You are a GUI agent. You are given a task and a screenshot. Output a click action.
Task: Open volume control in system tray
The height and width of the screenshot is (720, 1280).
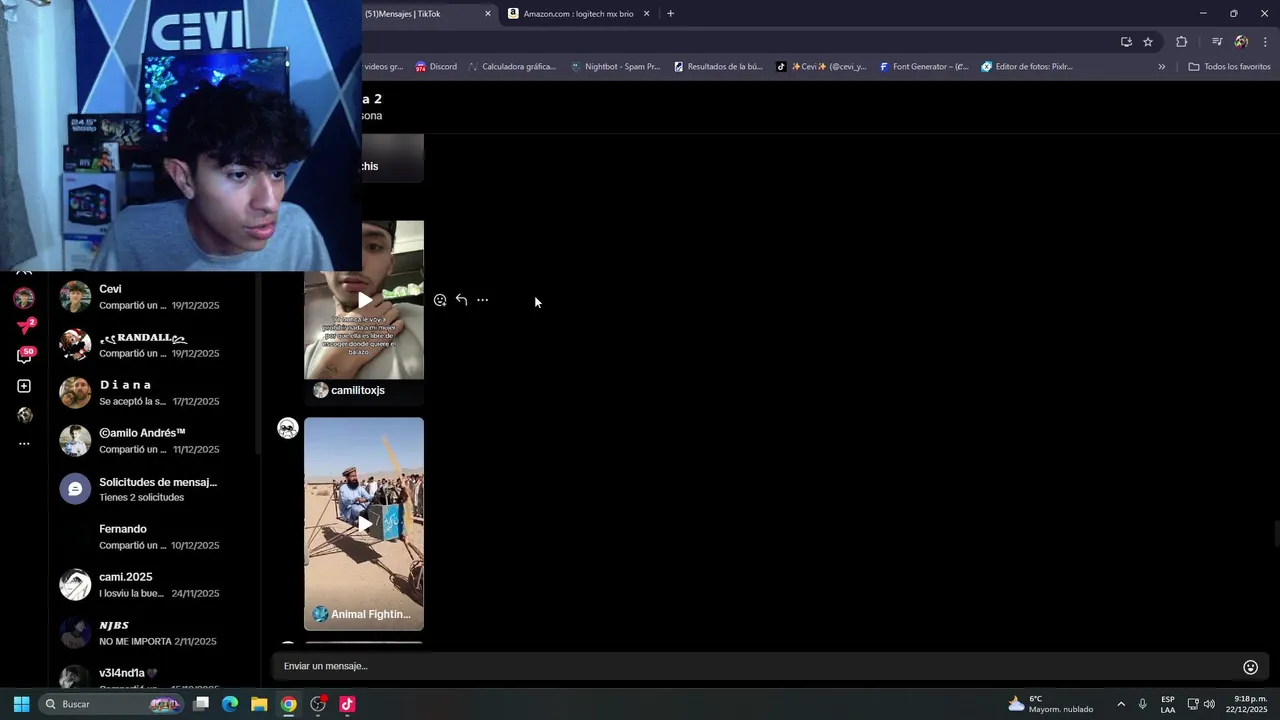(1209, 704)
